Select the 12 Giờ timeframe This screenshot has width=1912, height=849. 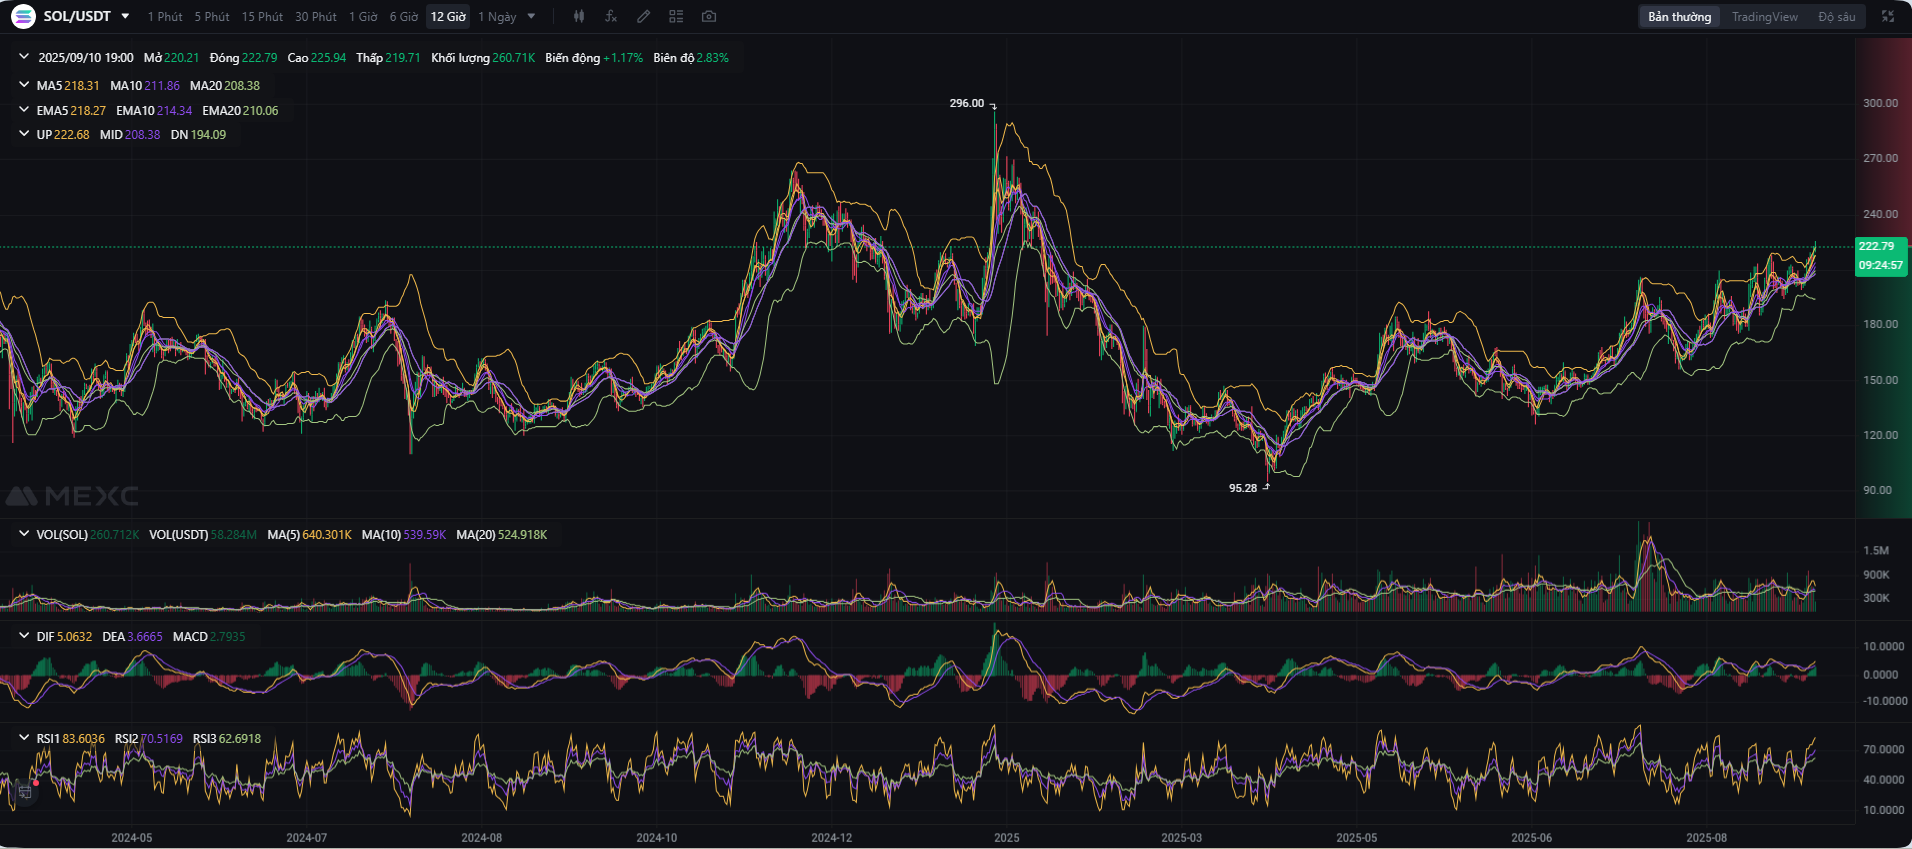pos(448,17)
